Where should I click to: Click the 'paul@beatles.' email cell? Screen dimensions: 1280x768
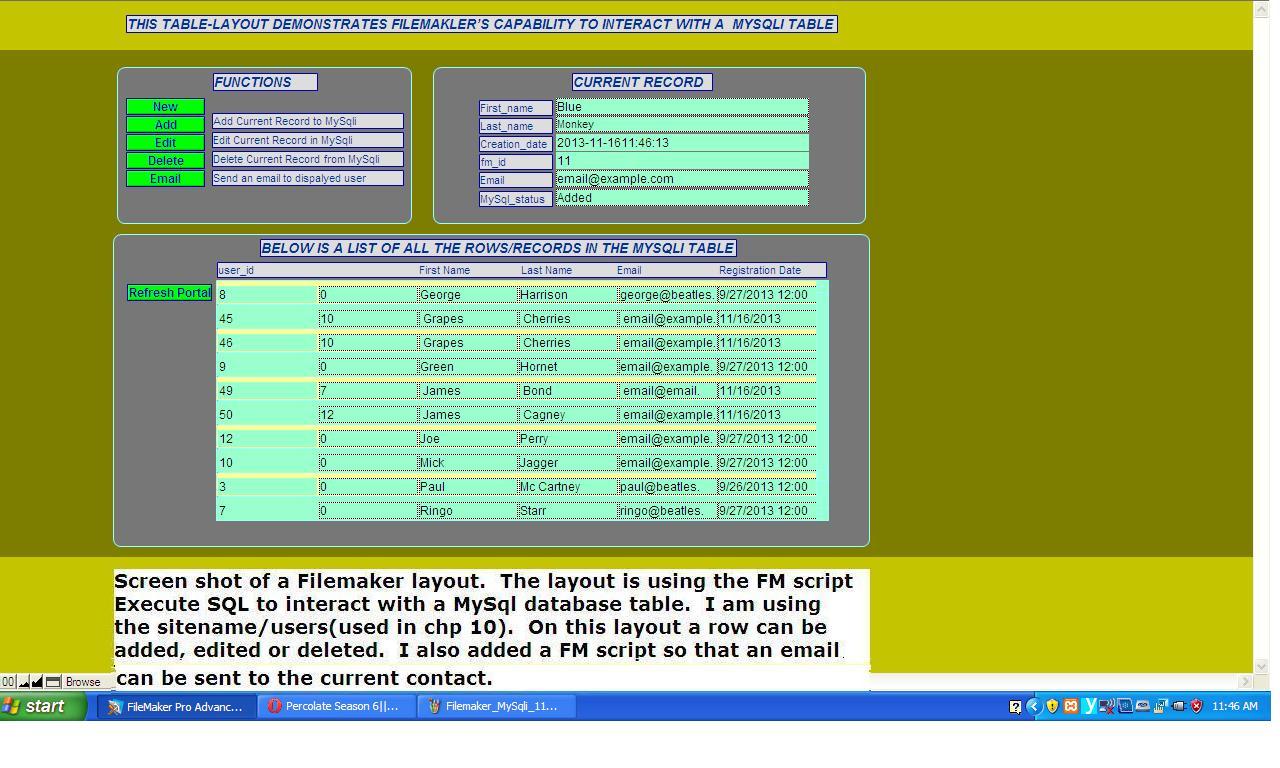667,487
